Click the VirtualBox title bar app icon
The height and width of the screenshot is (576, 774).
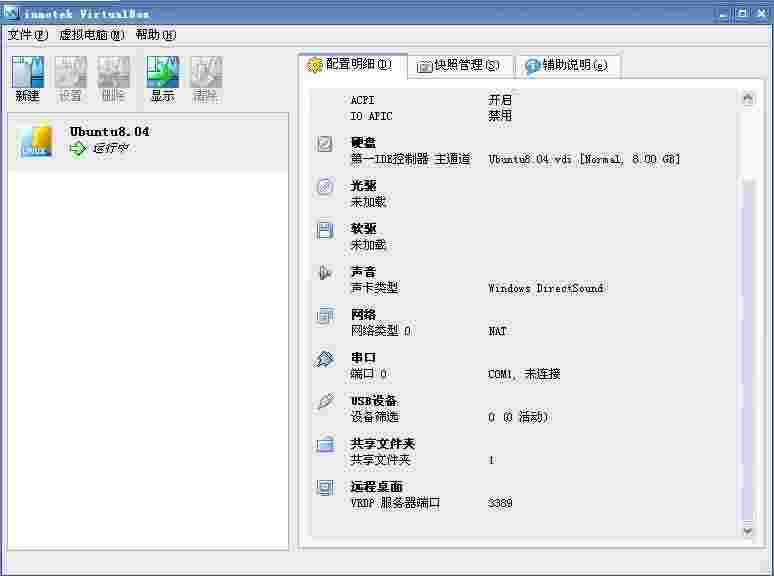point(11,12)
